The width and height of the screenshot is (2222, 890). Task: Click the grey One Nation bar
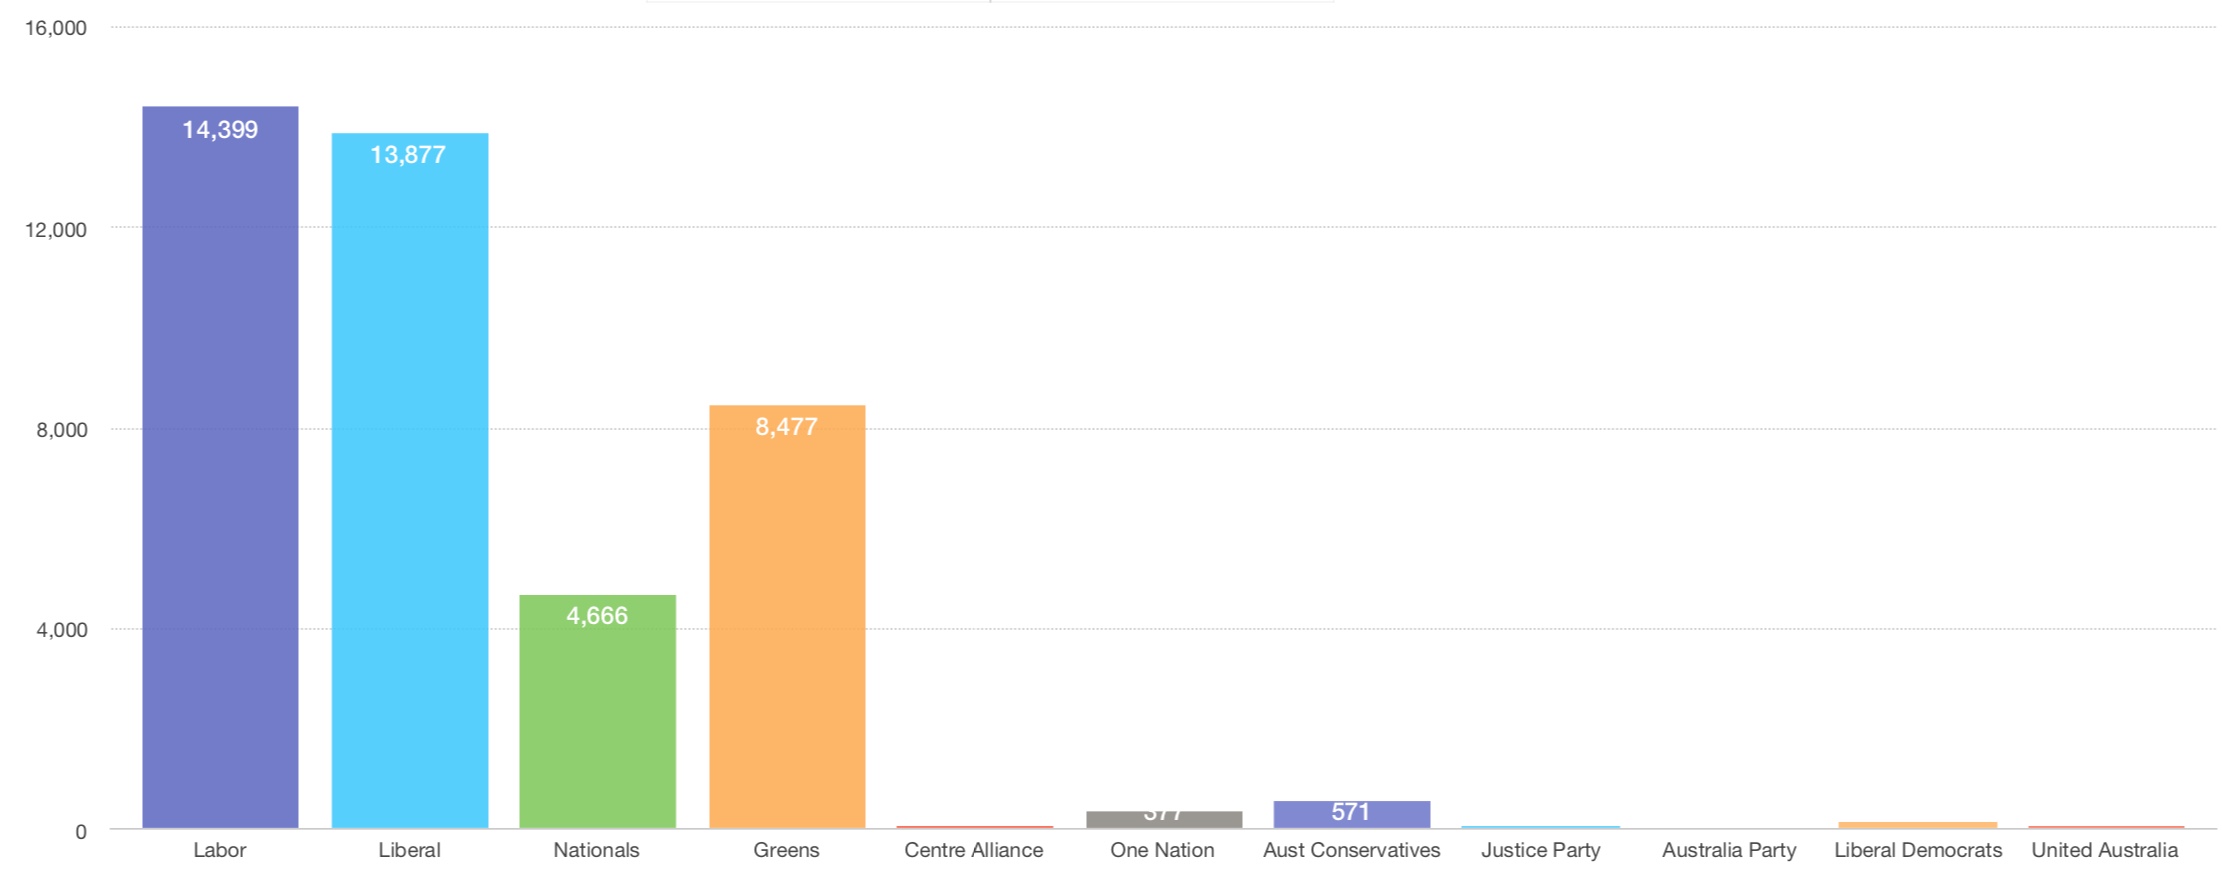1164,819
